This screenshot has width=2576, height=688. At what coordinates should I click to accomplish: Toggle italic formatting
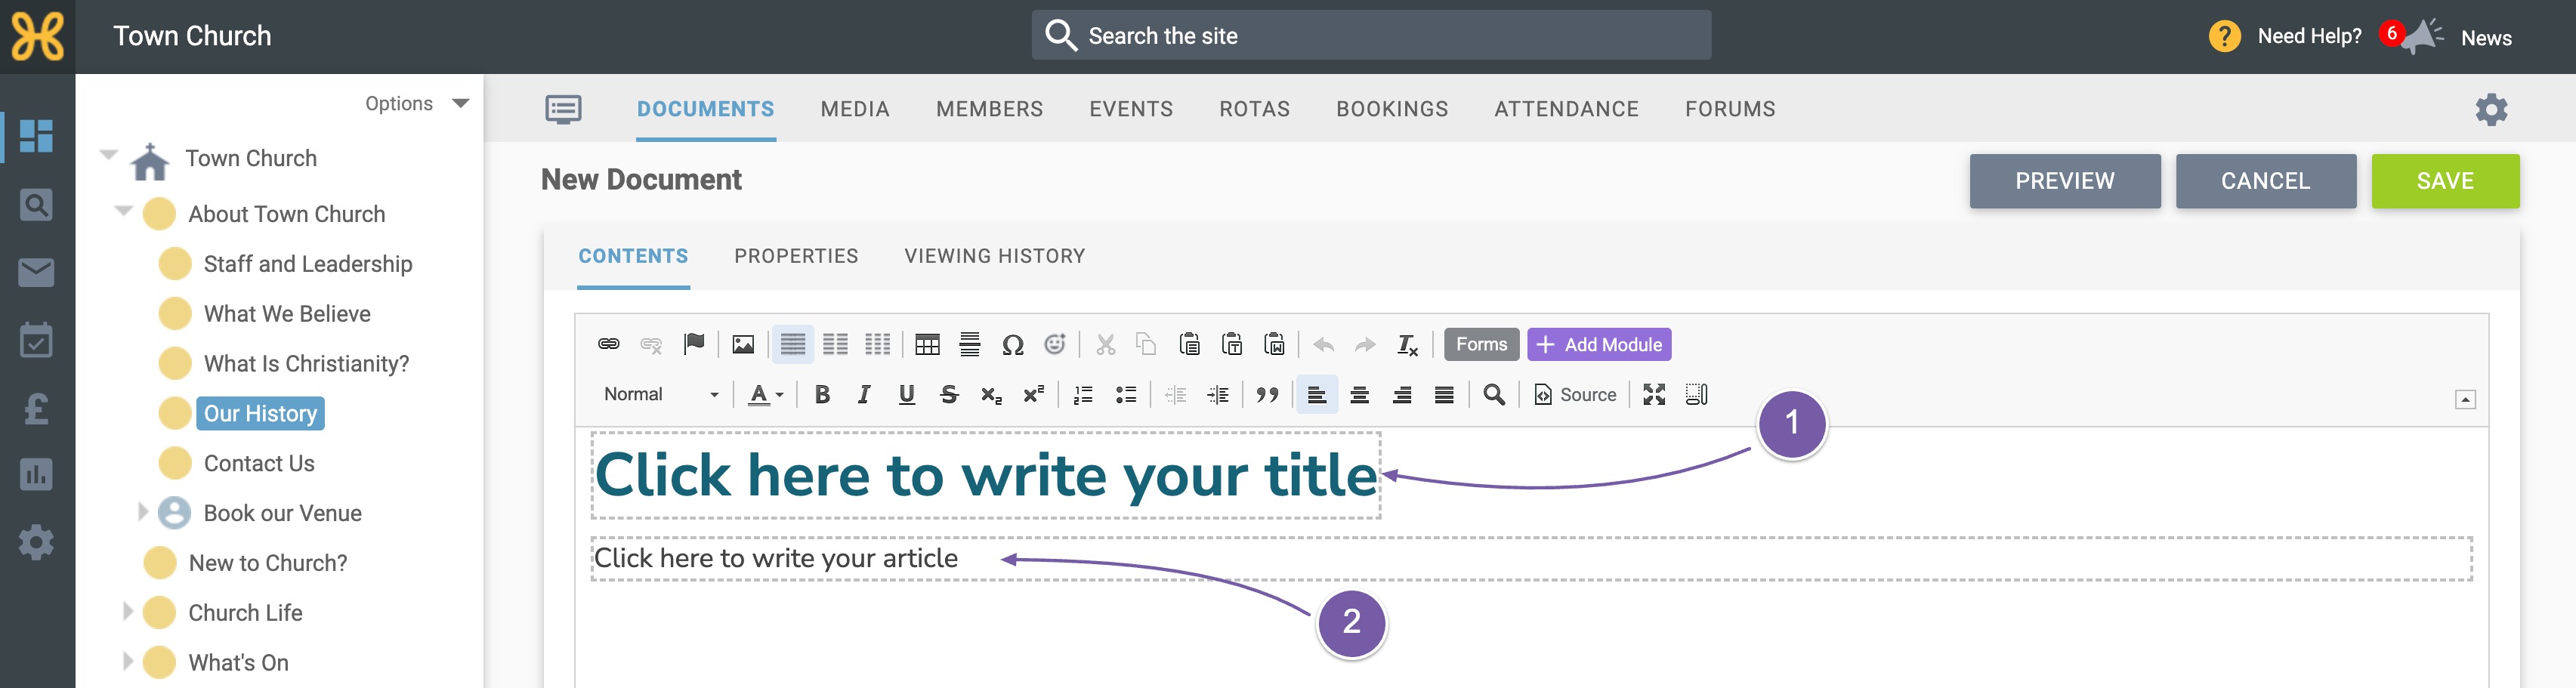[x=864, y=395]
